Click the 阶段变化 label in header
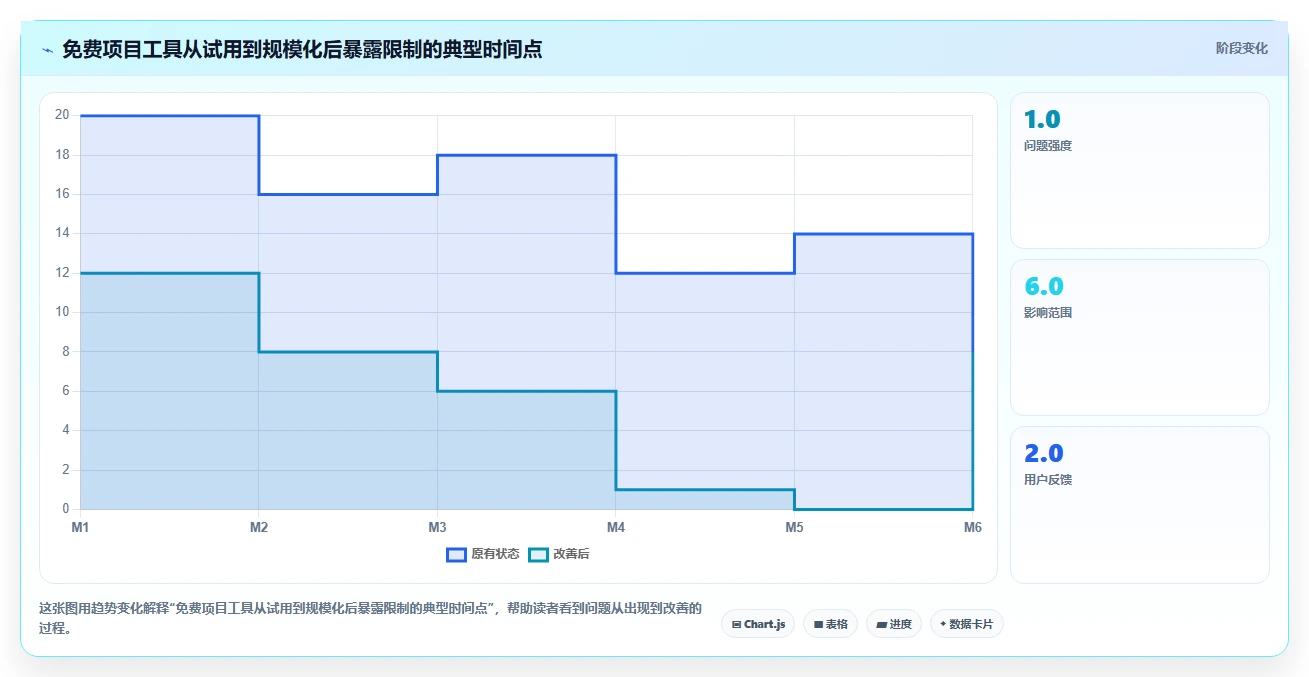This screenshot has width=1309, height=677. click(1242, 48)
